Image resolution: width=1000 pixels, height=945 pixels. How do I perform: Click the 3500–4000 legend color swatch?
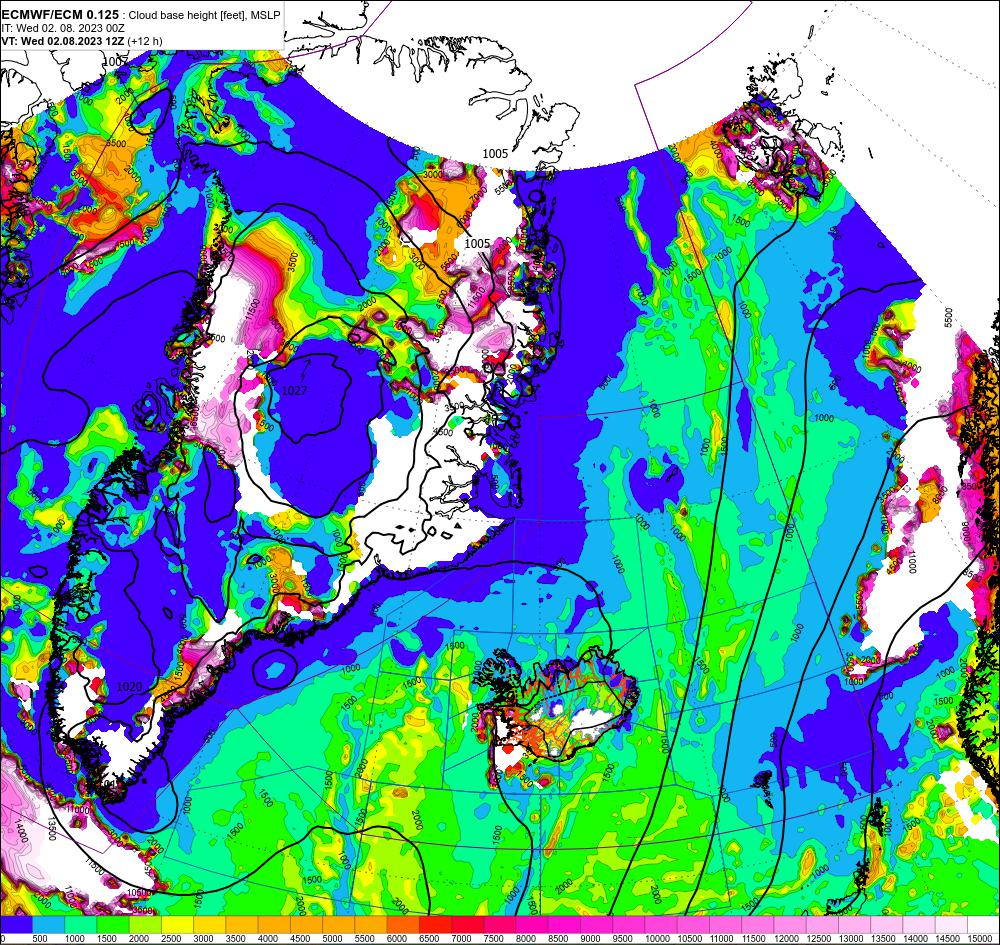click(x=242, y=925)
